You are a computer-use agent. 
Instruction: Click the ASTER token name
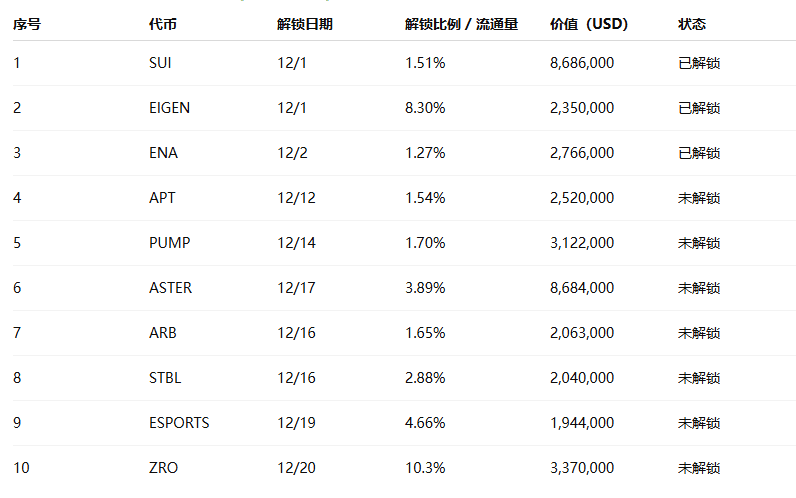point(170,288)
